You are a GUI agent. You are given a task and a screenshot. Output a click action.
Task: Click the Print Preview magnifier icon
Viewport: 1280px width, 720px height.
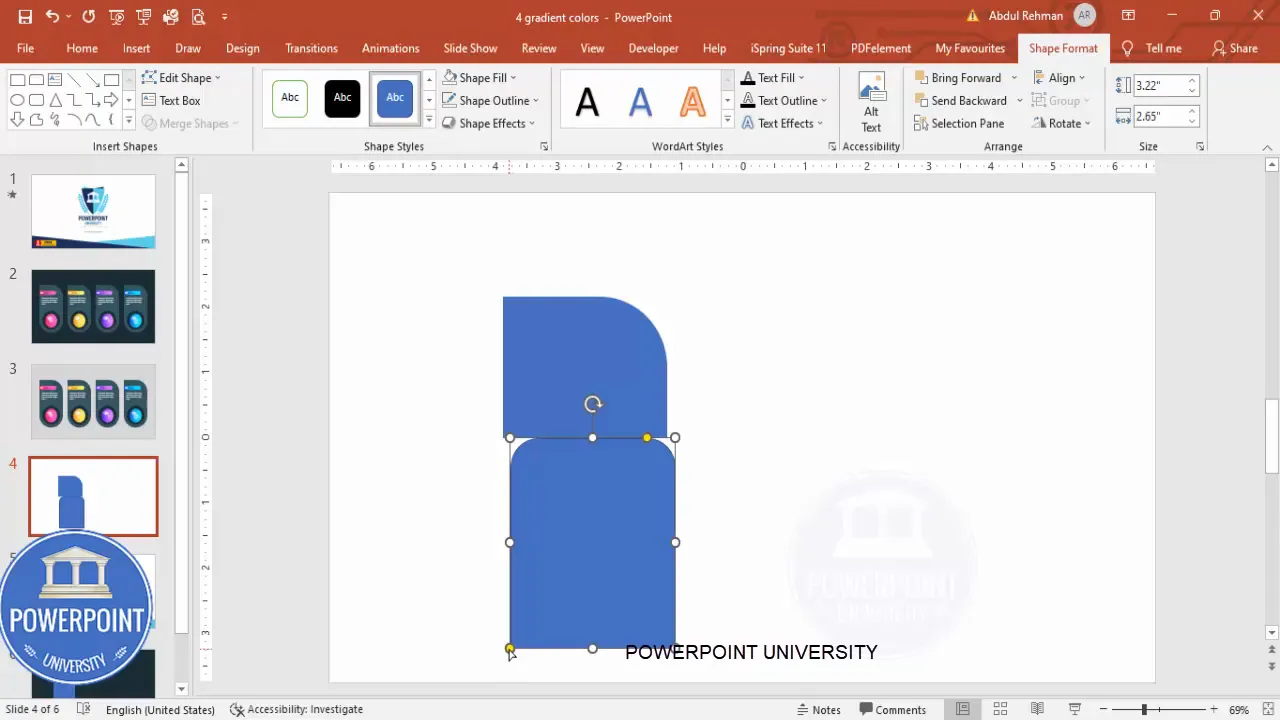click(198, 17)
